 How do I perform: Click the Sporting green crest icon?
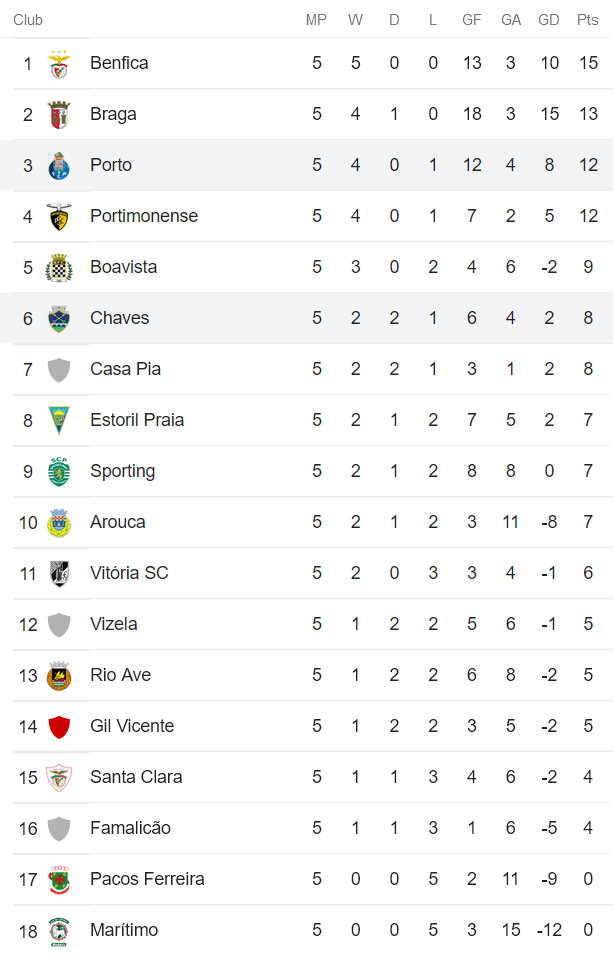(59, 472)
